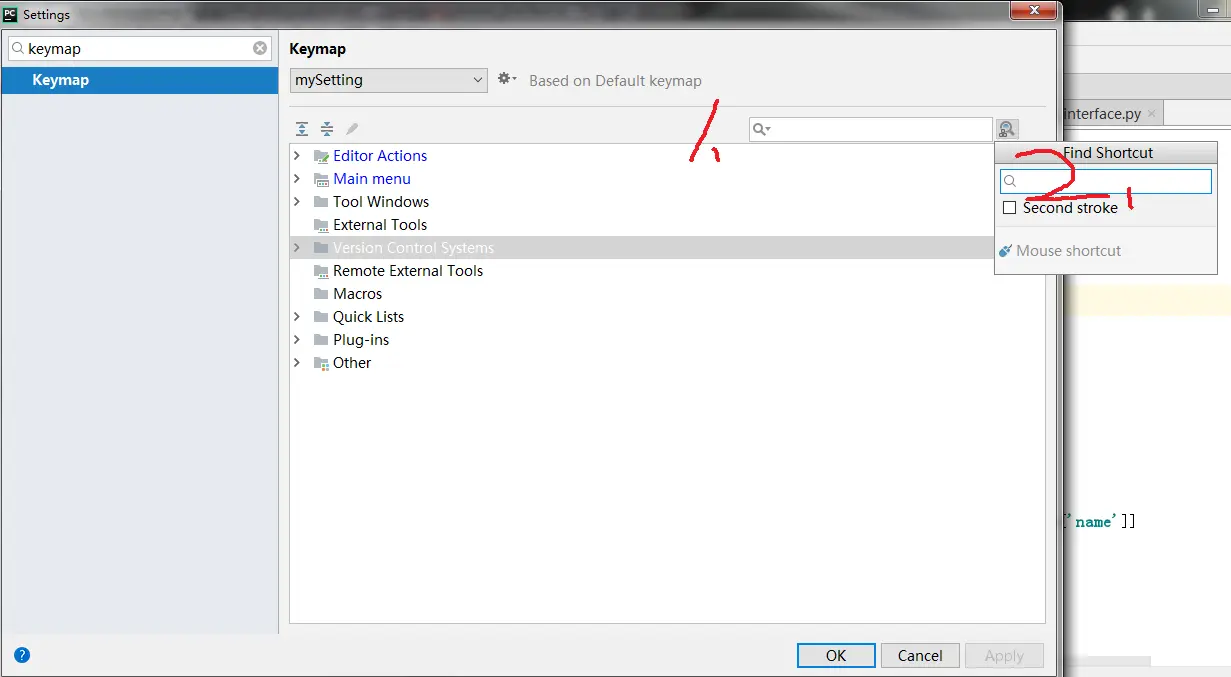Expand the Editor Actions node
Screen dimensions: 1231x677
tap(297, 156)
